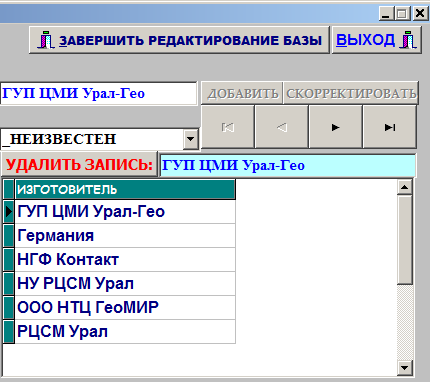
Task: Click the ДОБАВИТЬ button
Action: tap(242, 93)
